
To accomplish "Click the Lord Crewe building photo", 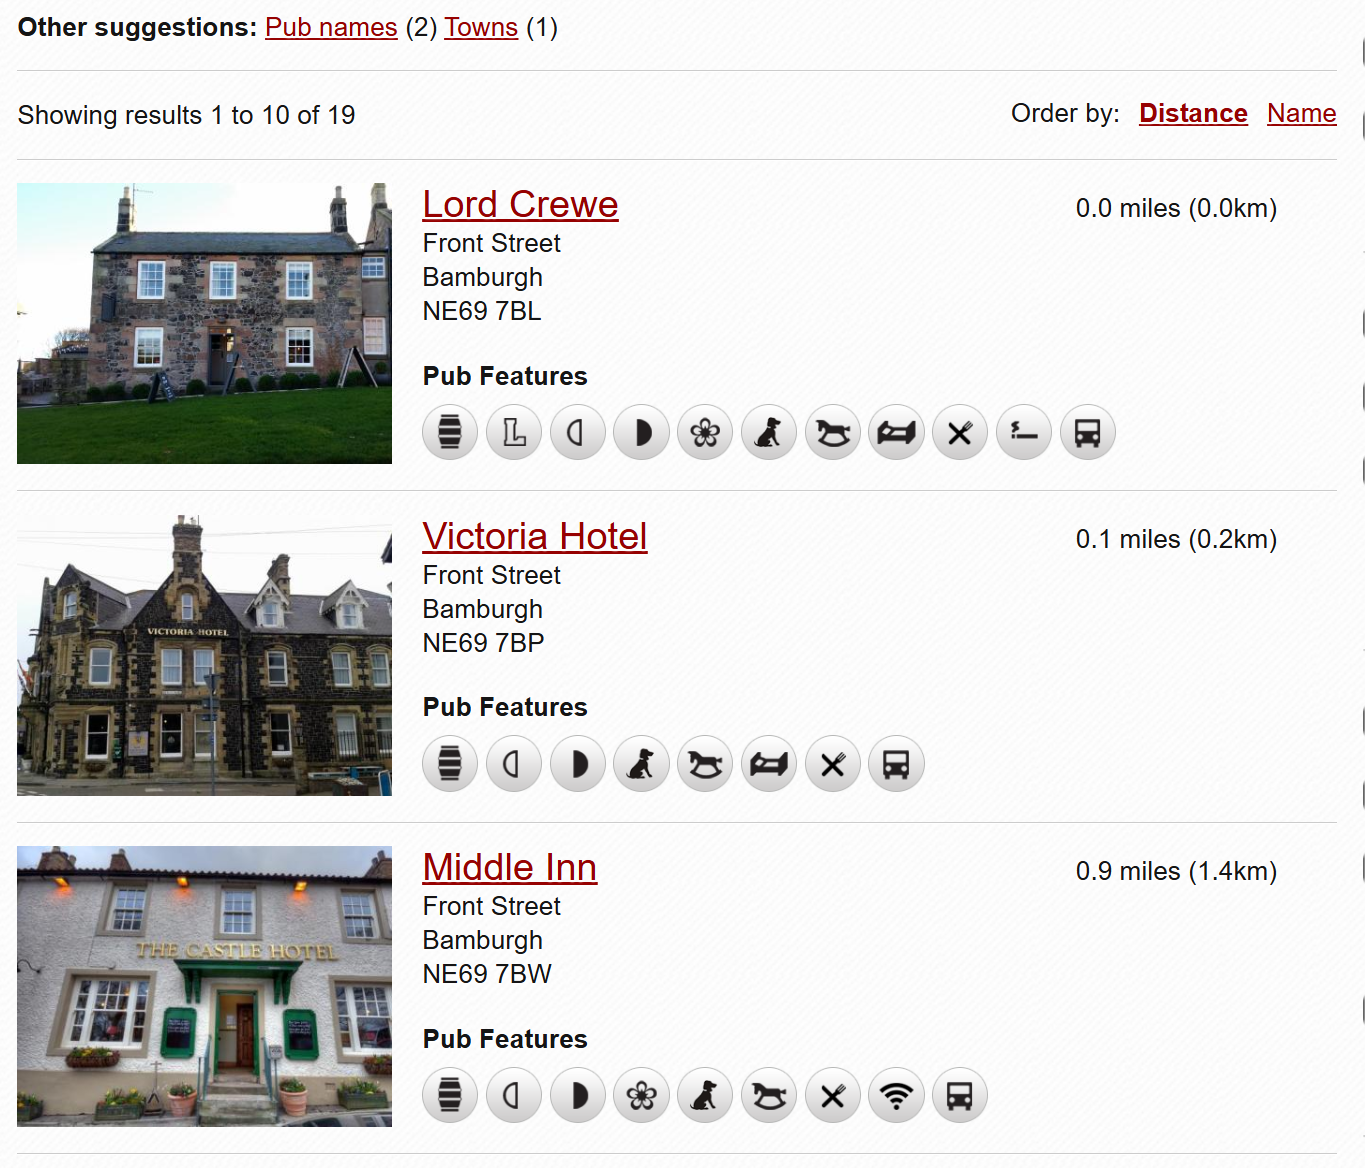I will [x=205, y=323].
